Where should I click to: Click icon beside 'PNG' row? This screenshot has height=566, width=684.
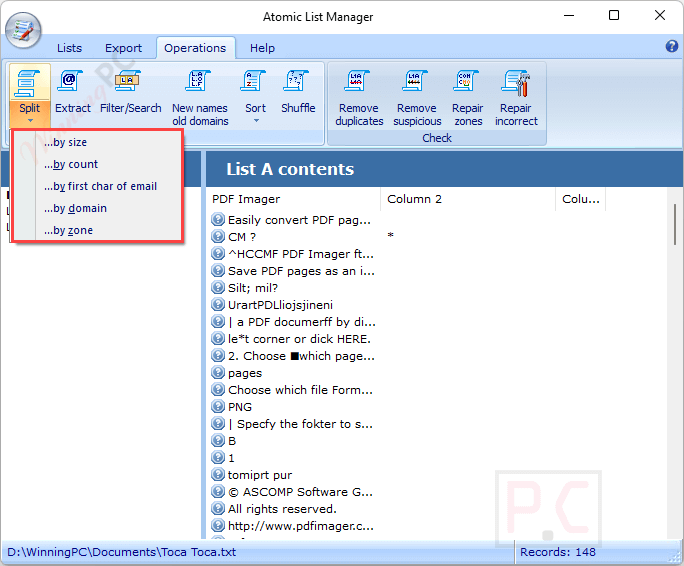(218, 407)
